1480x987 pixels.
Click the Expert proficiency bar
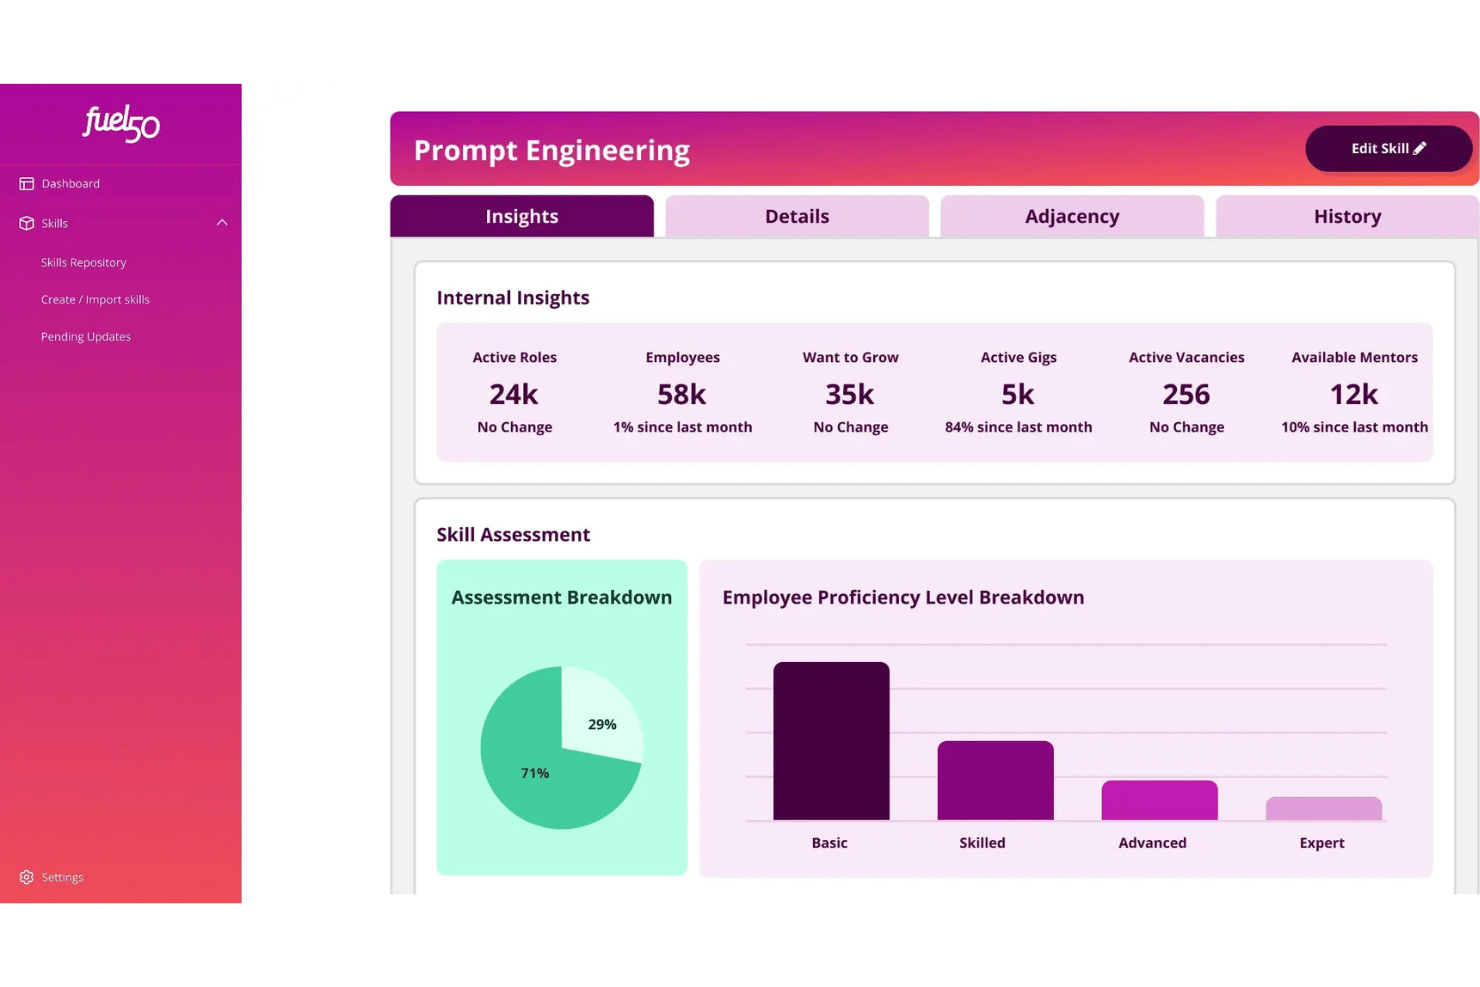[x=1324, y=809]
